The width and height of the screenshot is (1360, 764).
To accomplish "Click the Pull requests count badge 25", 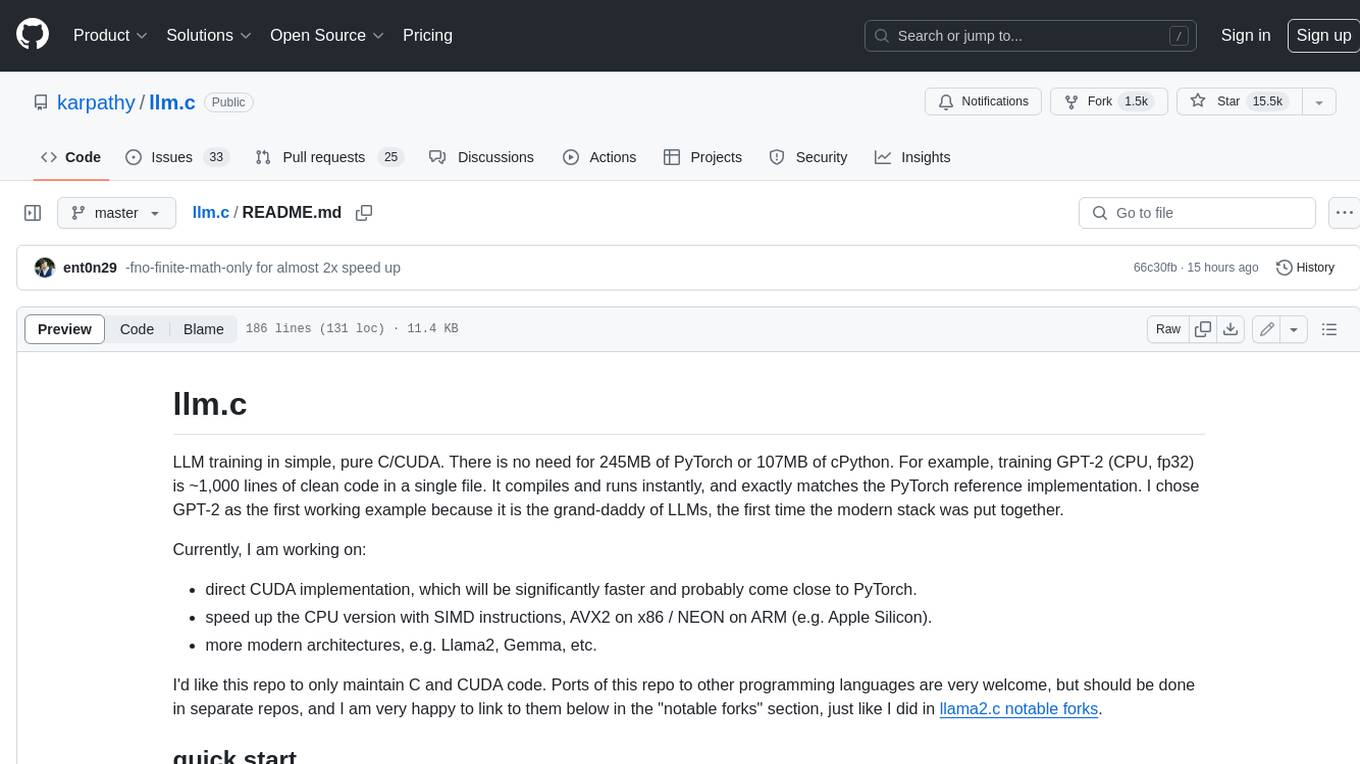I will click(391, 157).
